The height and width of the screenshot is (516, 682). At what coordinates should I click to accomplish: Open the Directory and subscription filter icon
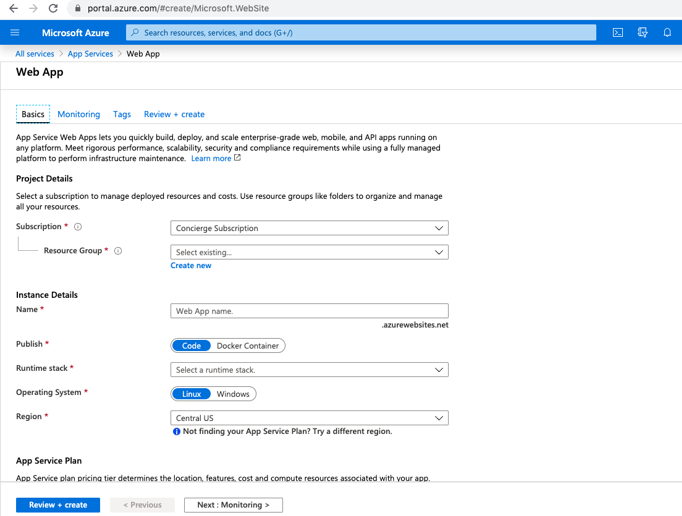tap(642, 33)
